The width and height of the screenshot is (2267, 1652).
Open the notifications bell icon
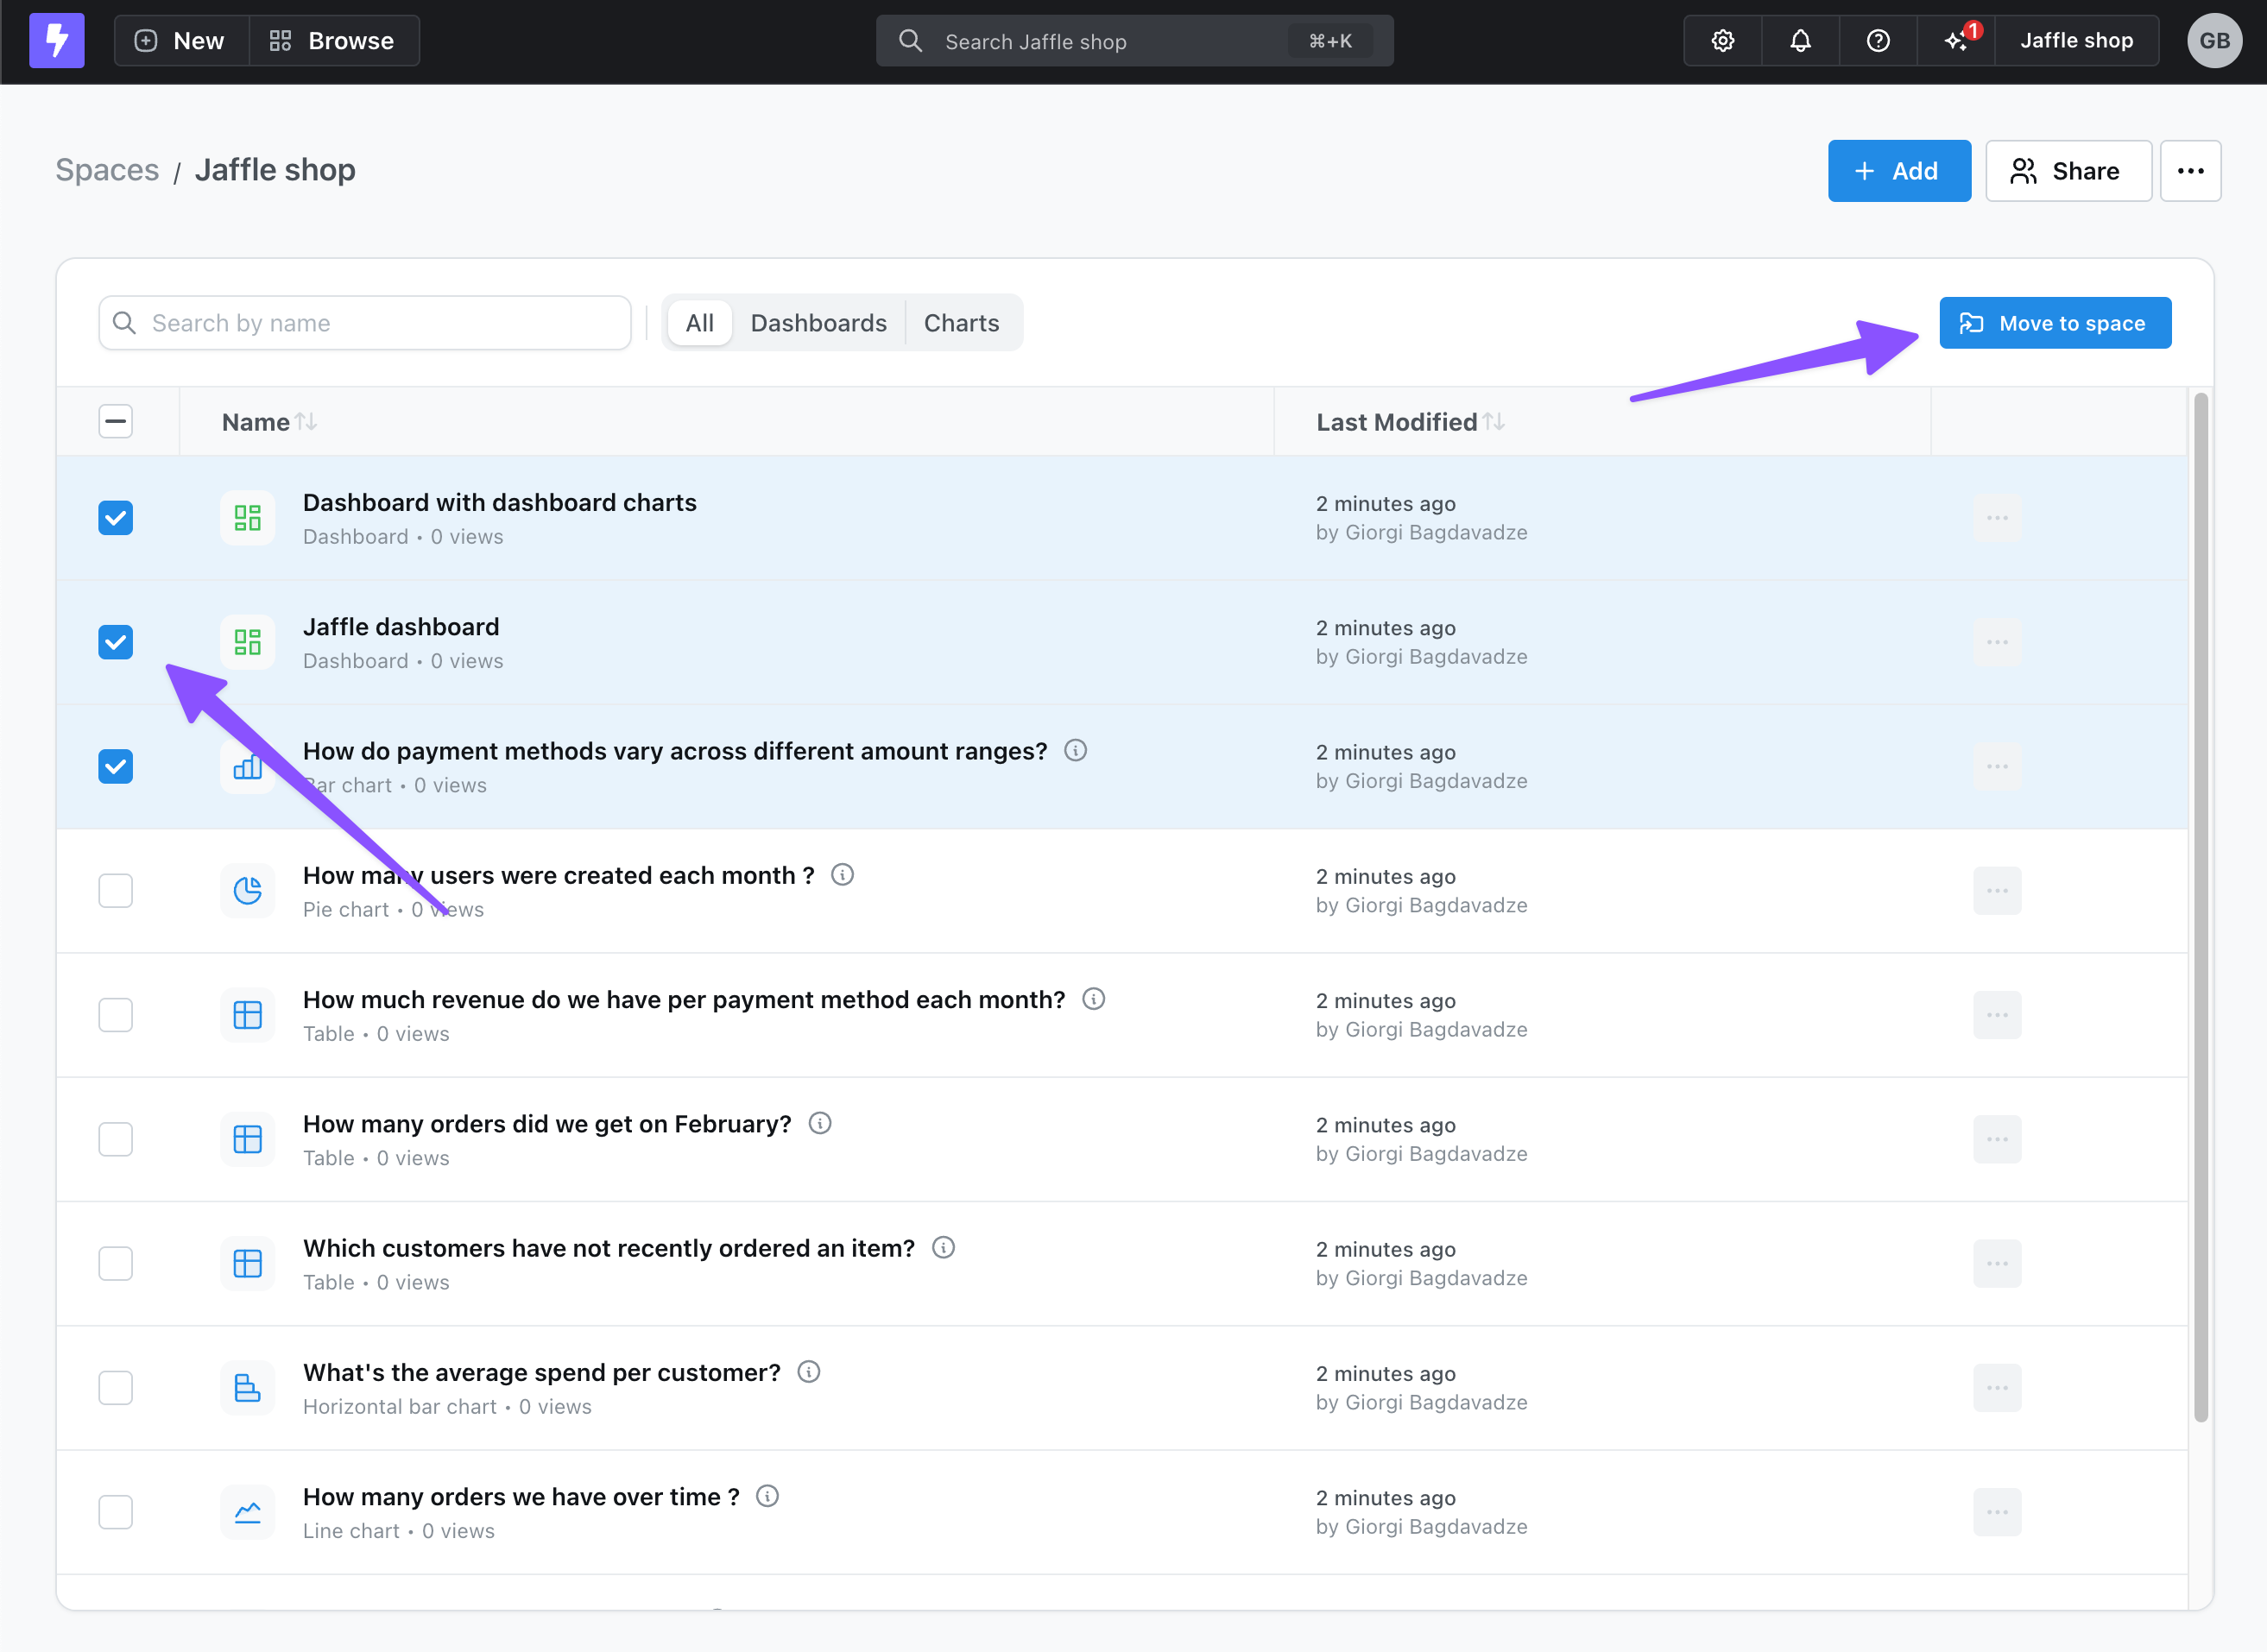point(1800,41)
